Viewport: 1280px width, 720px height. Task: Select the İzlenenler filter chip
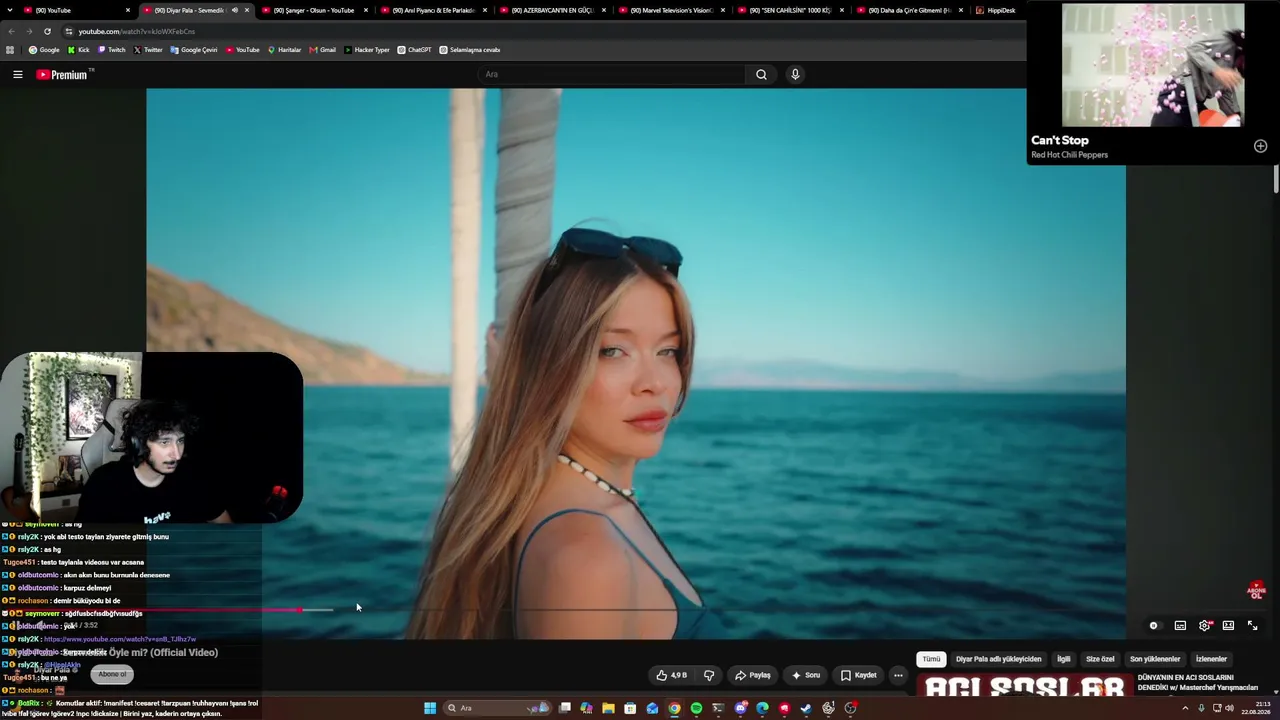pyautogui.click(x=1211, y=659)
